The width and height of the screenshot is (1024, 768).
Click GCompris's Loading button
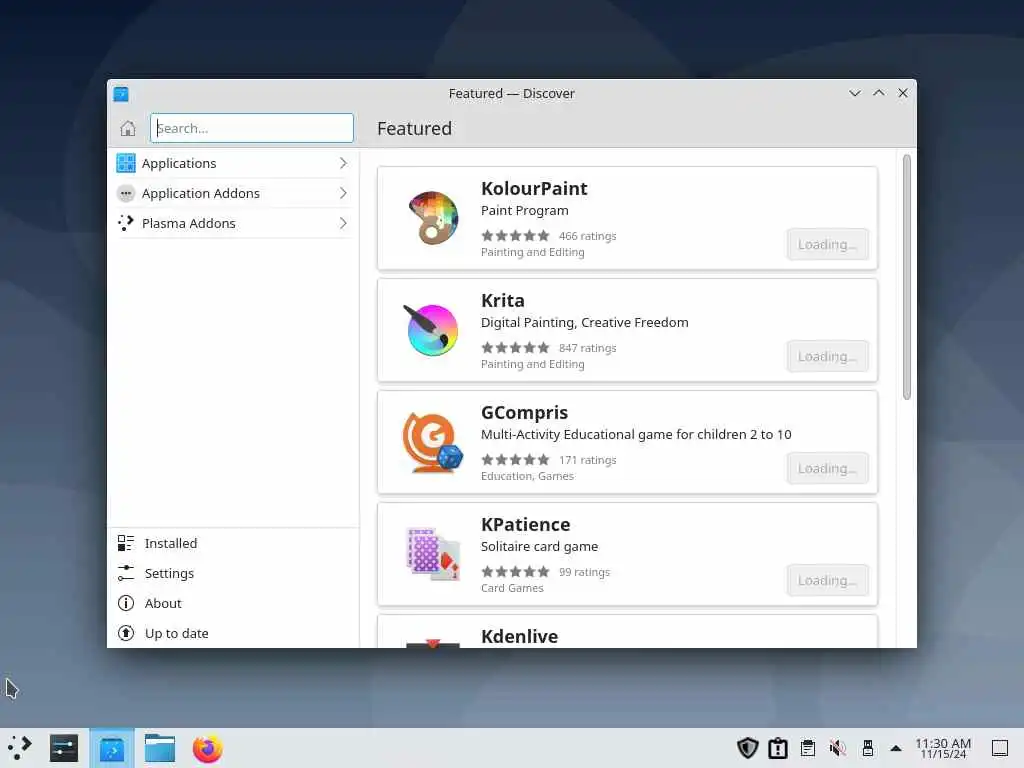click(x=827, y=468)
